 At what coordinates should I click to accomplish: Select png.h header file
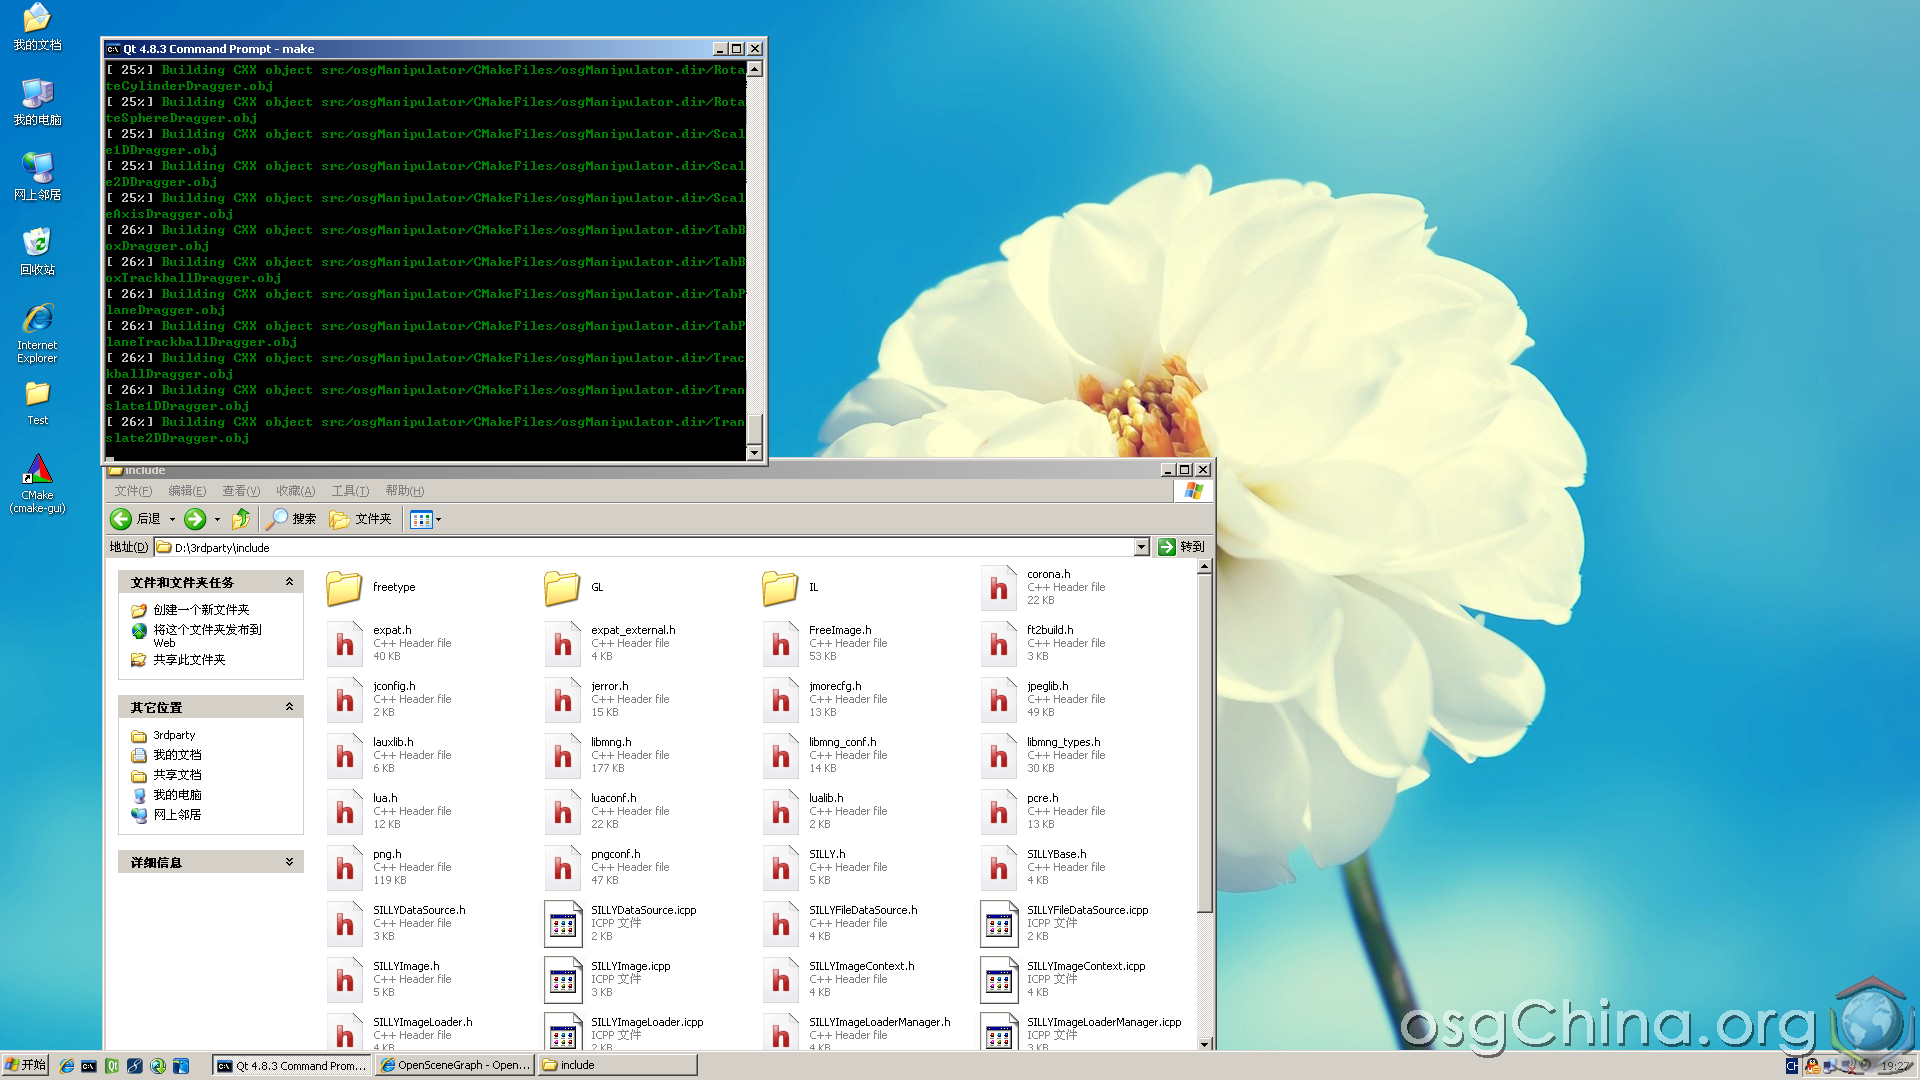[x=389, y=868]
